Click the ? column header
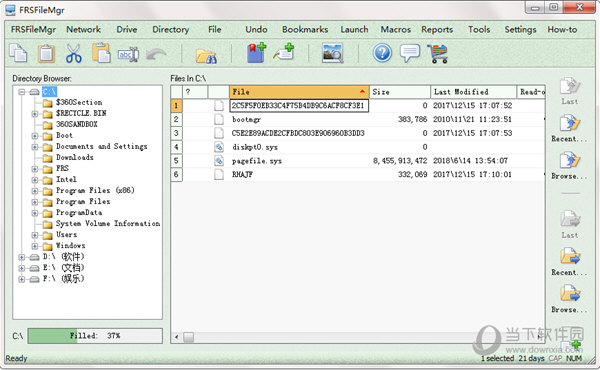This screenshot has height=370, width=600. point(195,92)
